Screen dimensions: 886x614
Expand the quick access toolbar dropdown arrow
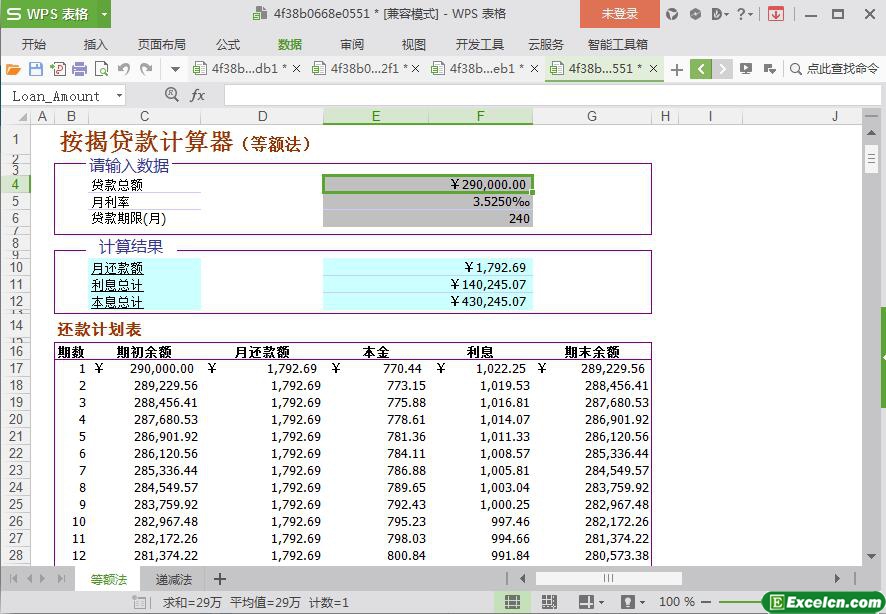tap(175, 69)
